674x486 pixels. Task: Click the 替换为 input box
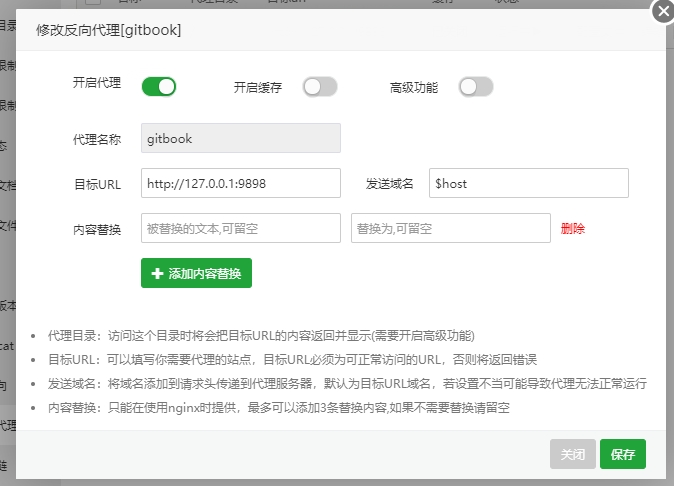(x=451, y=228)
